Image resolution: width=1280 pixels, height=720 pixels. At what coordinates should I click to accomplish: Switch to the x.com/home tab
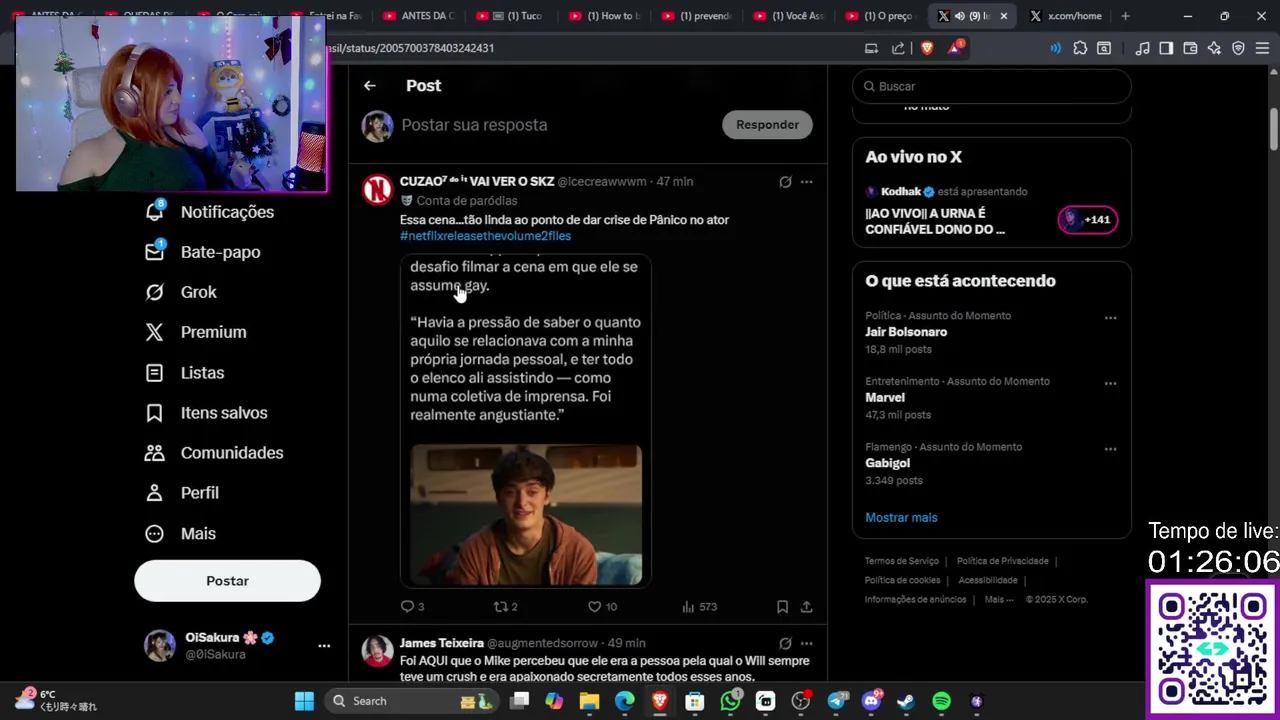1066,16
